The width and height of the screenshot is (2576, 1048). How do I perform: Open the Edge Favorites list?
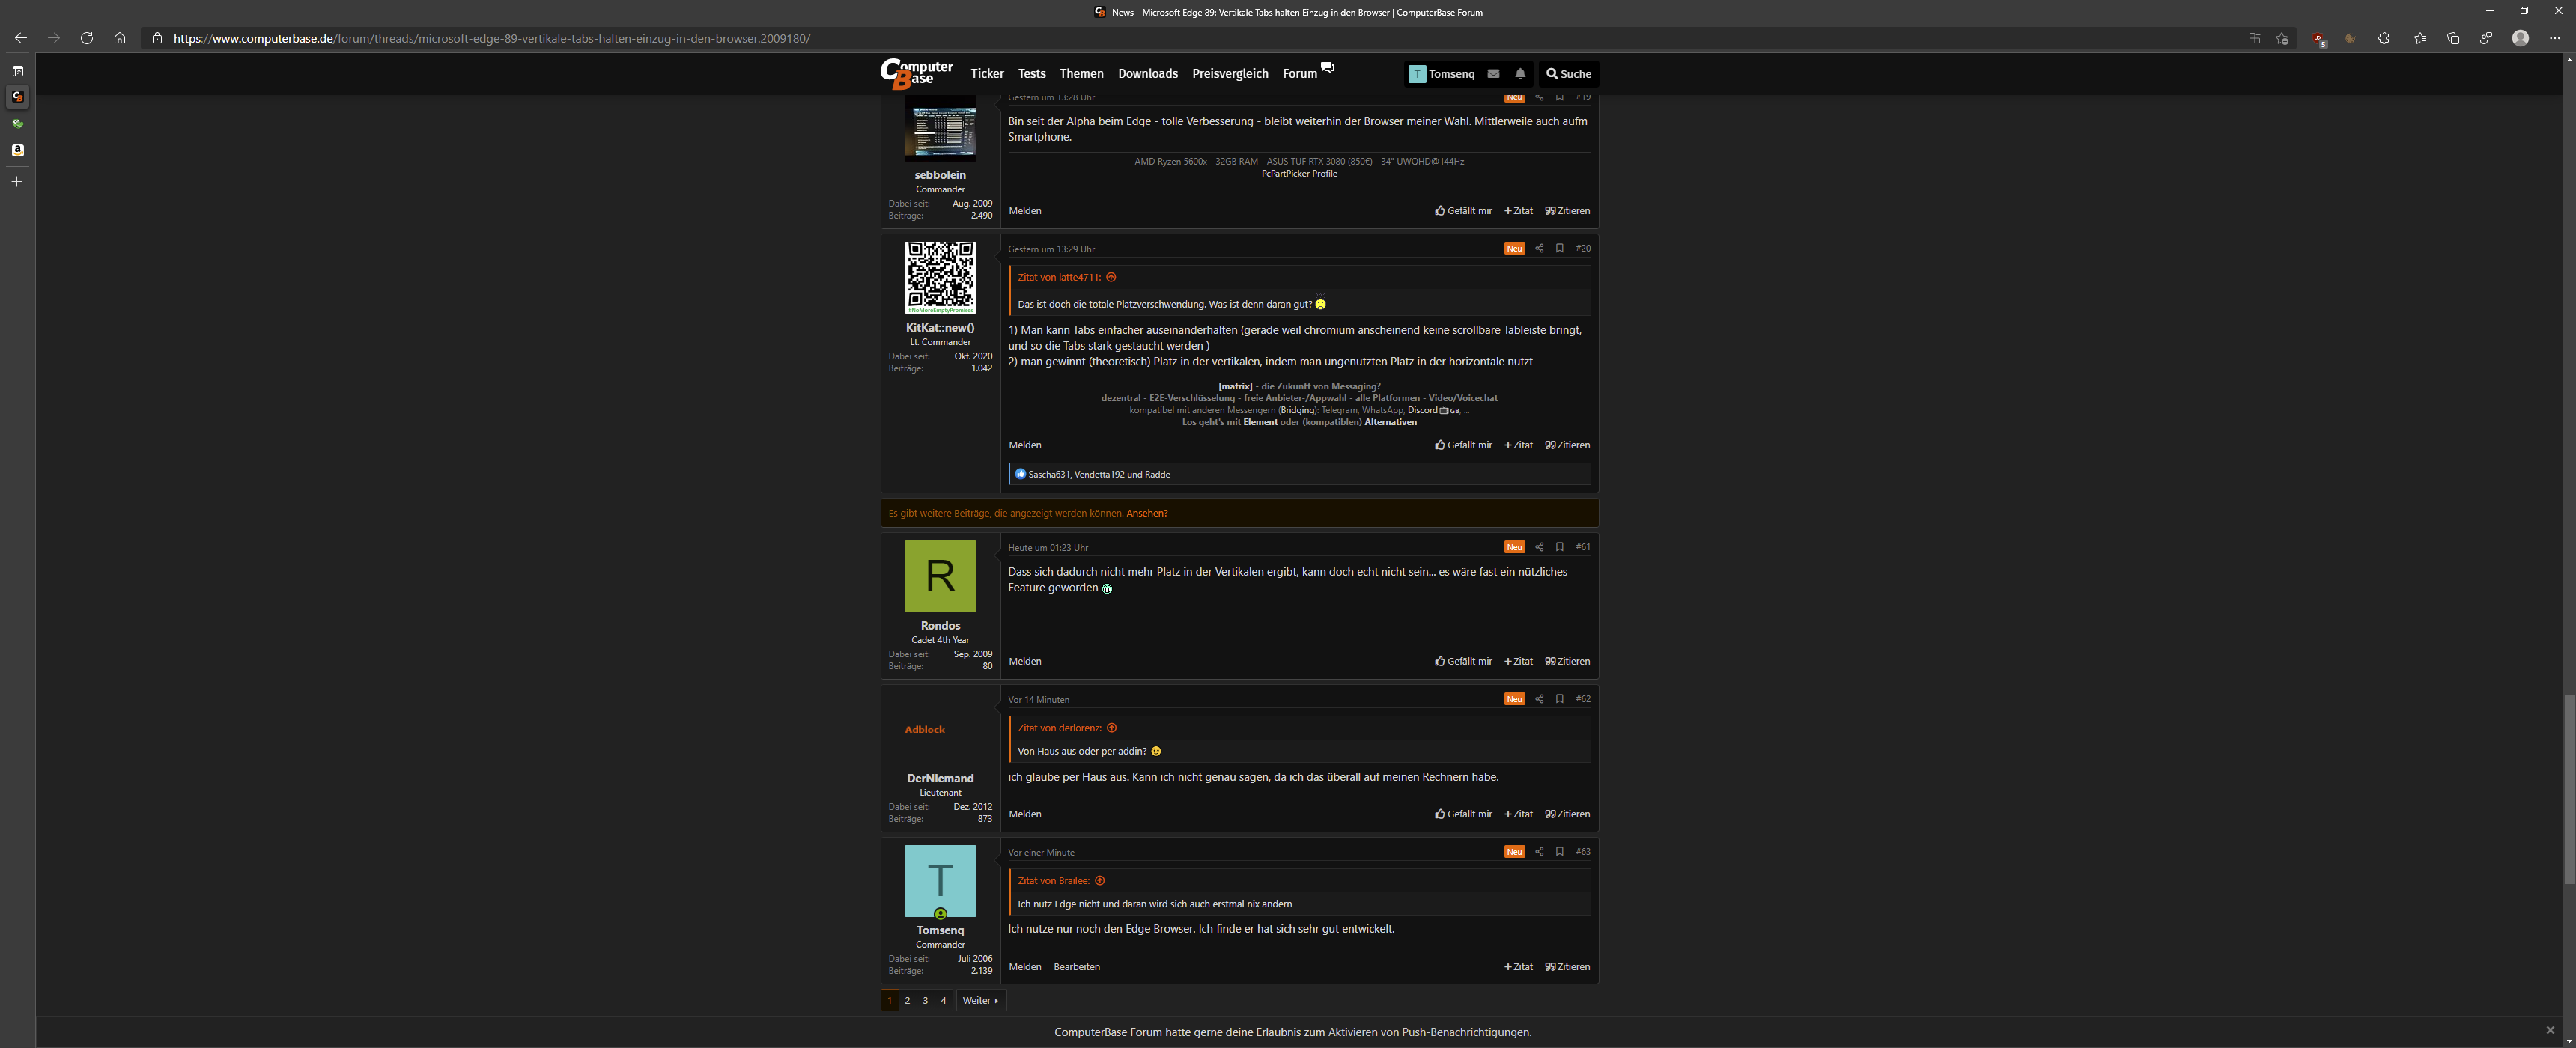2419,39
